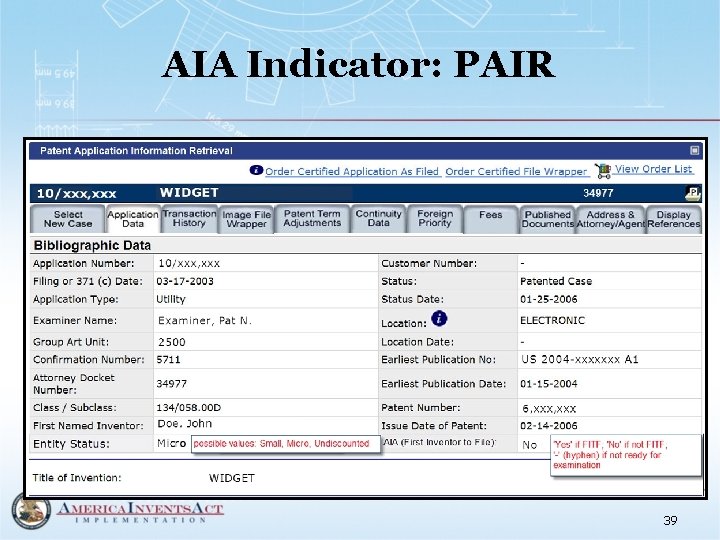This screenshot has width=720, height=540.
Task: Click the America Invents Act seal logo
Action: (31, 510)
